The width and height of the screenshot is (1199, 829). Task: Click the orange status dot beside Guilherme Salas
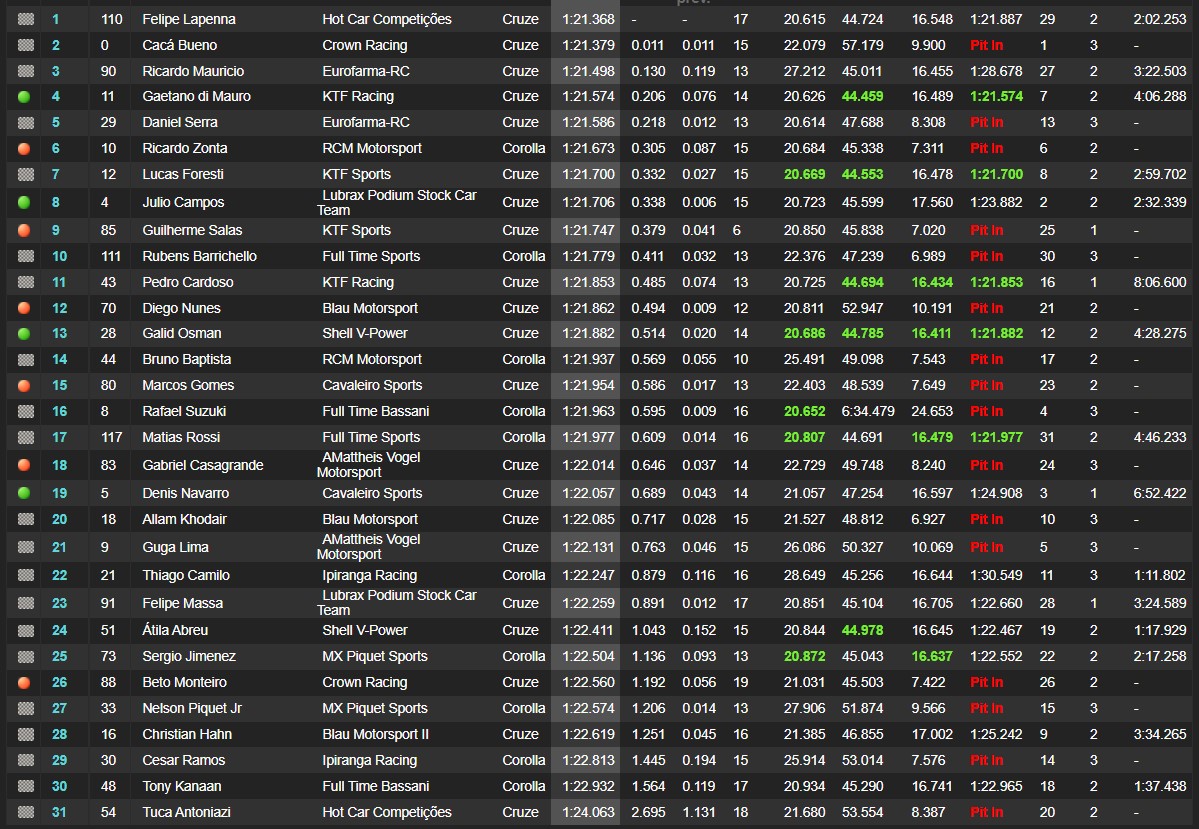[24, 230]
